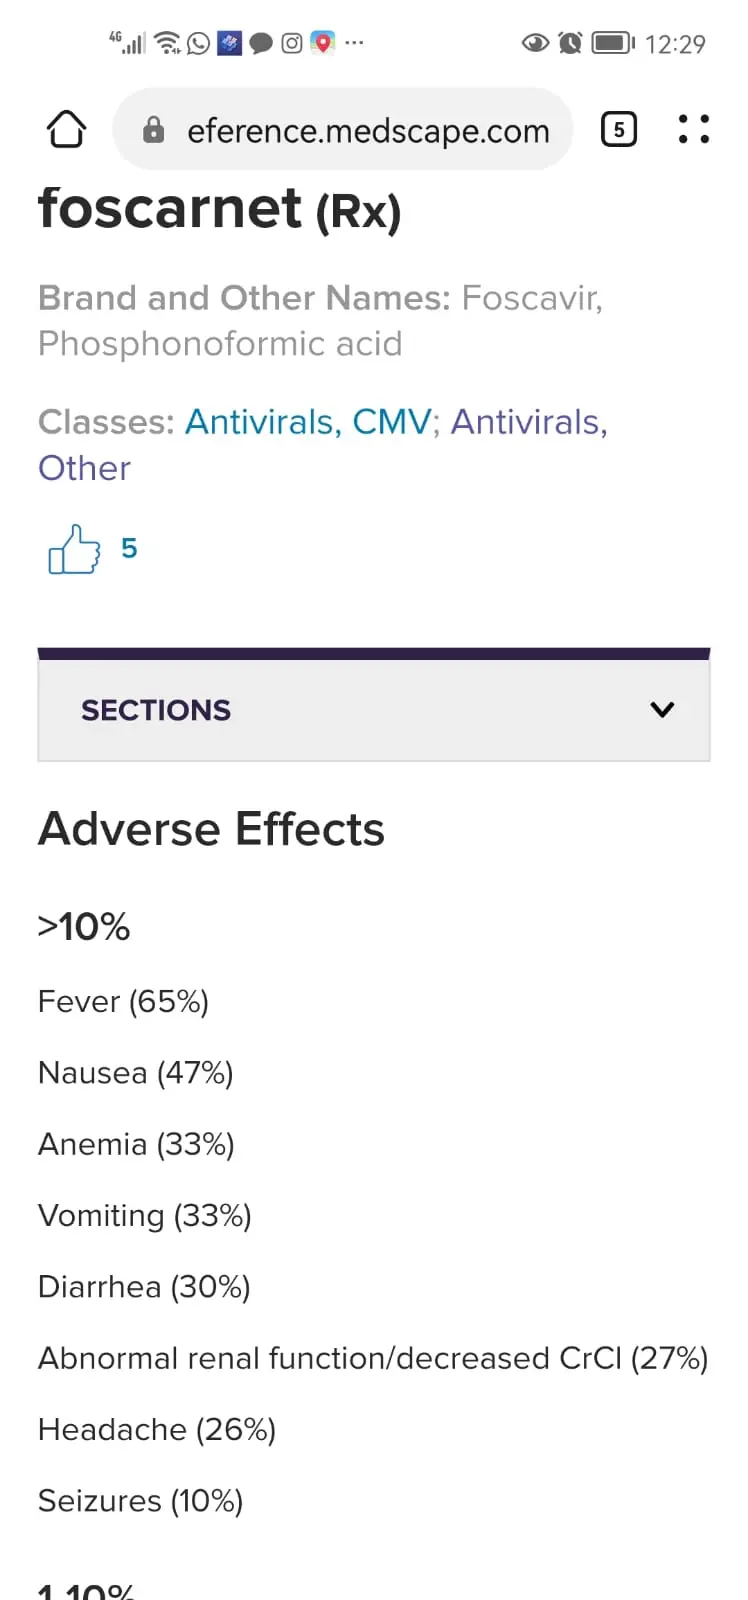Tap the Instagram notification icon

click(x=291, y=43)
